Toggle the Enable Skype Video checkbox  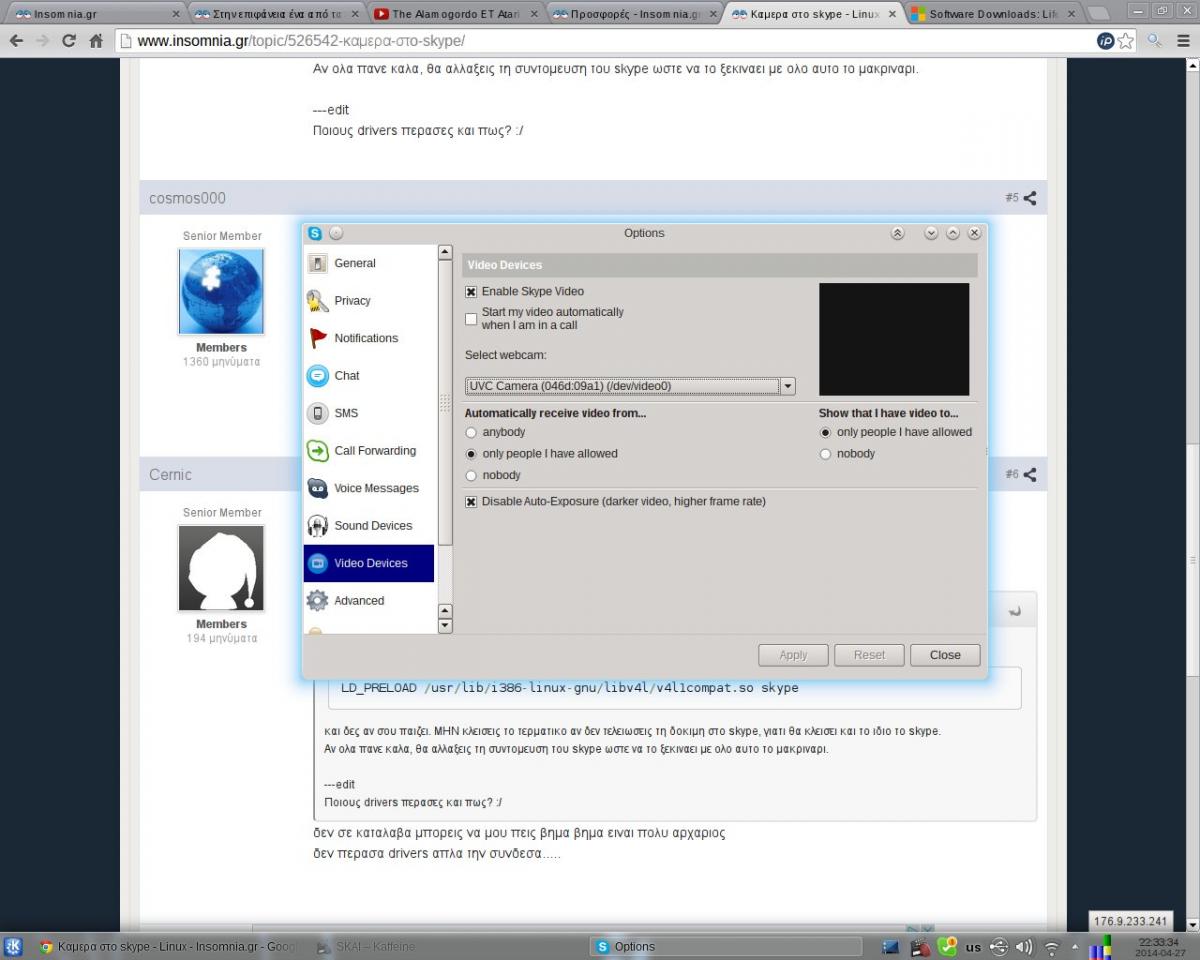tap(471, 292)
